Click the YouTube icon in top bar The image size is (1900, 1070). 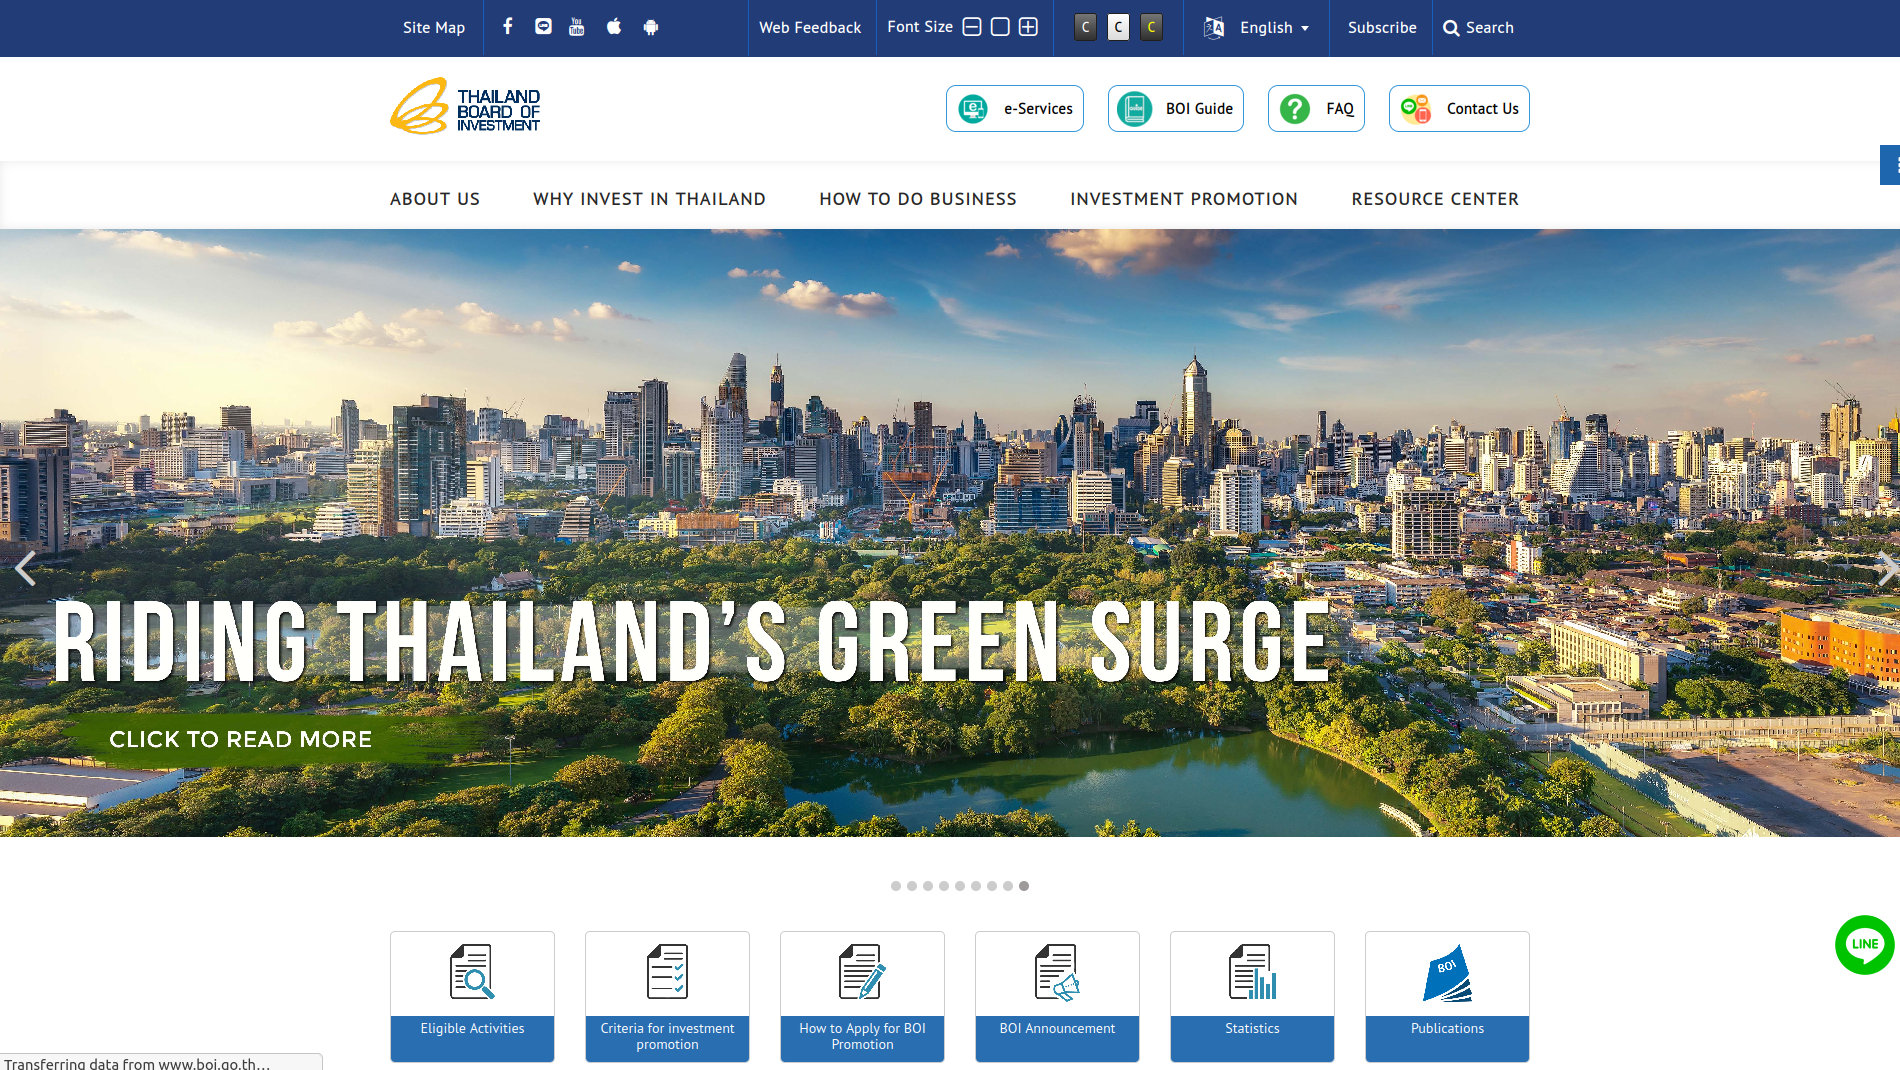[576, 27]
